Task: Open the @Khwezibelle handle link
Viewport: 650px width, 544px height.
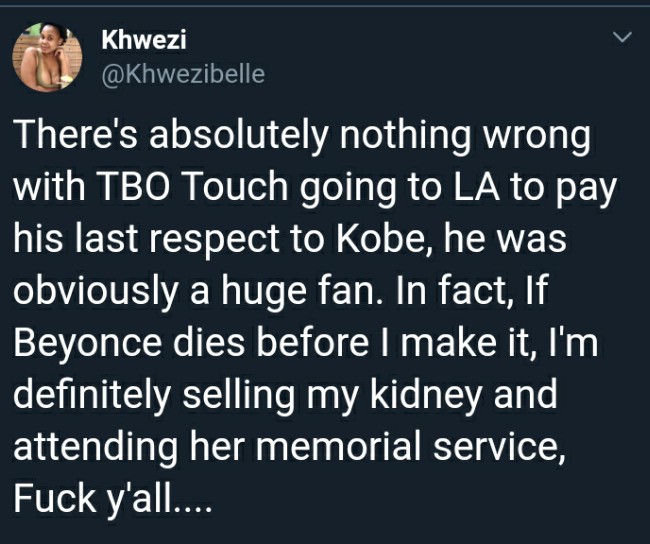Action: (183, 74)
